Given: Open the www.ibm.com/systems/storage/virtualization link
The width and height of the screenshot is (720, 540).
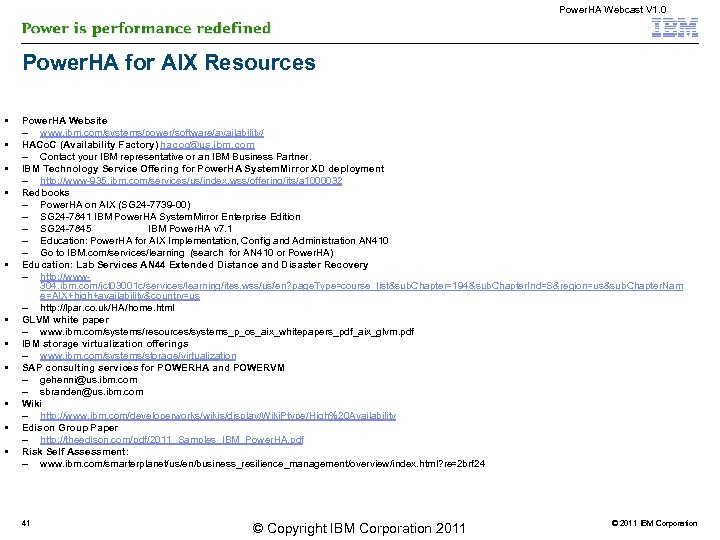Looking at the screenshot, I should tap(138, 356).
